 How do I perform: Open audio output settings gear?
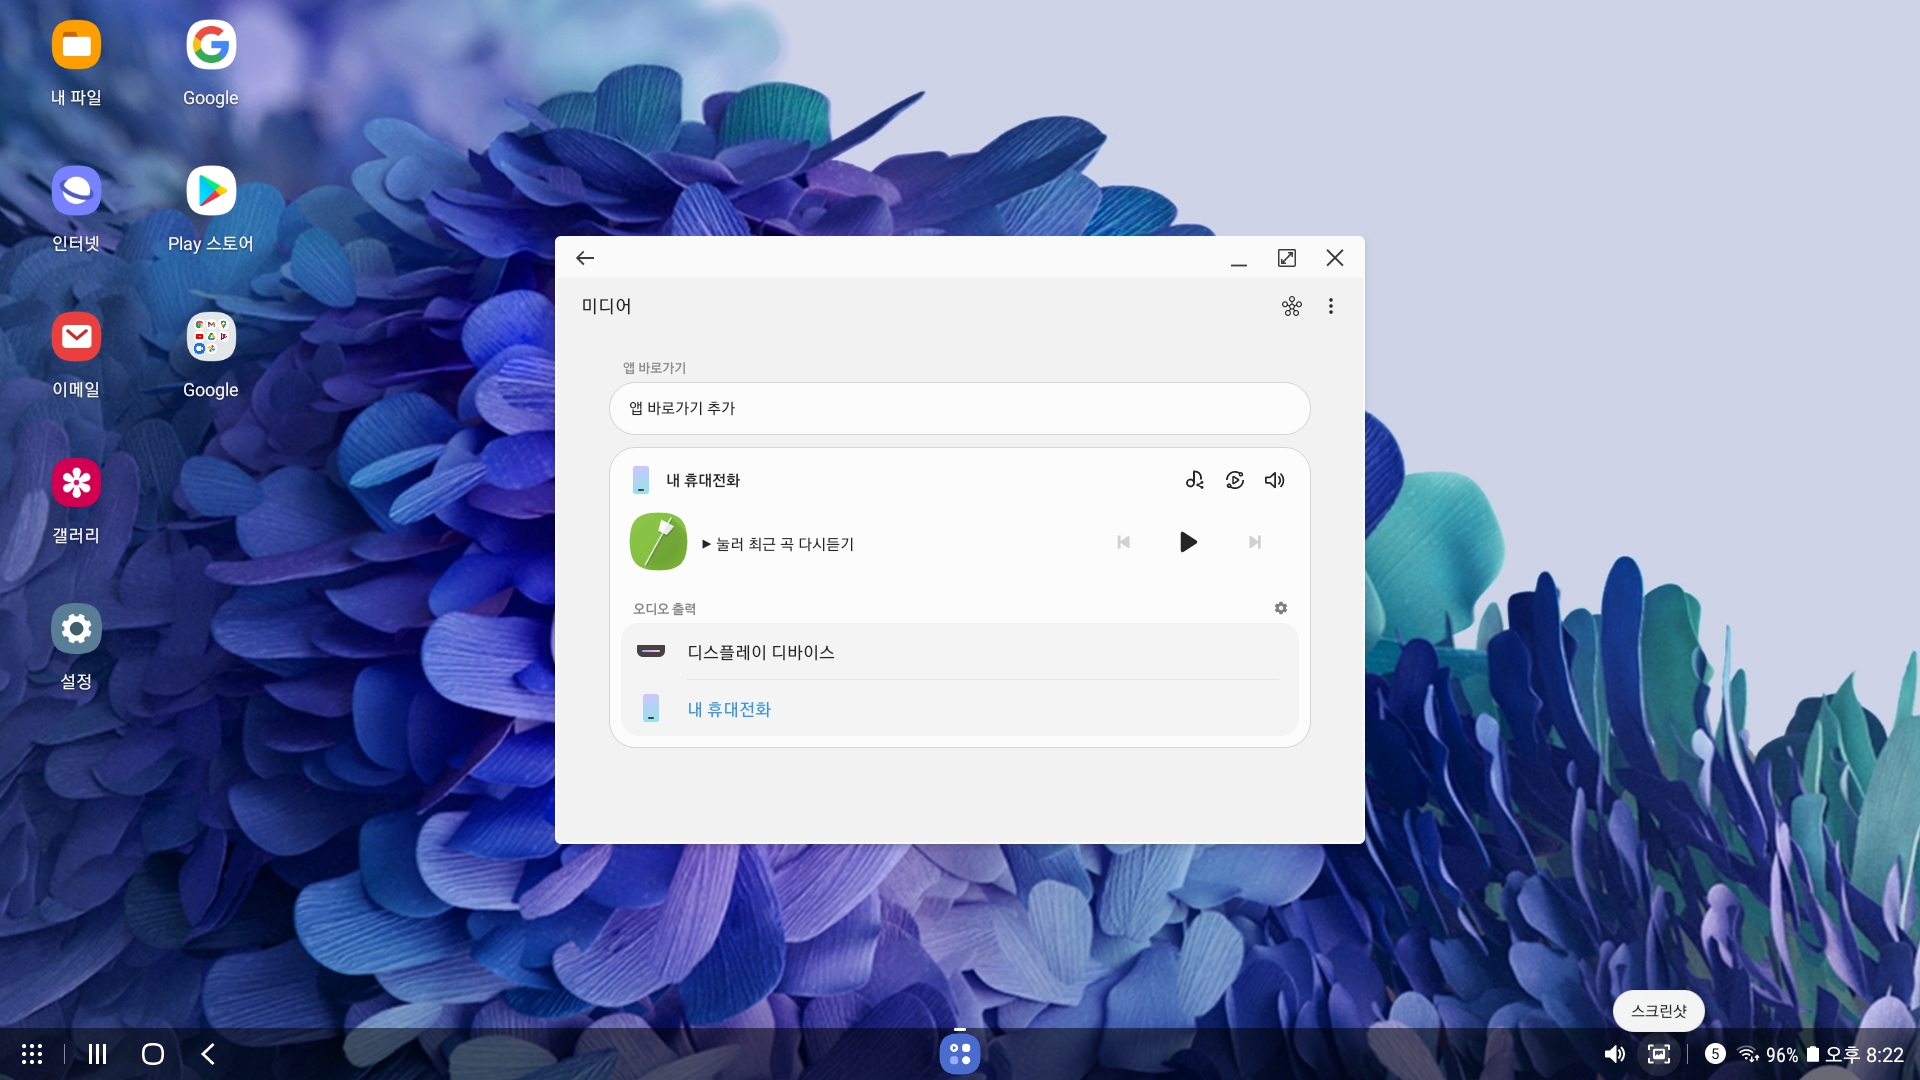tap(1280, 608)
